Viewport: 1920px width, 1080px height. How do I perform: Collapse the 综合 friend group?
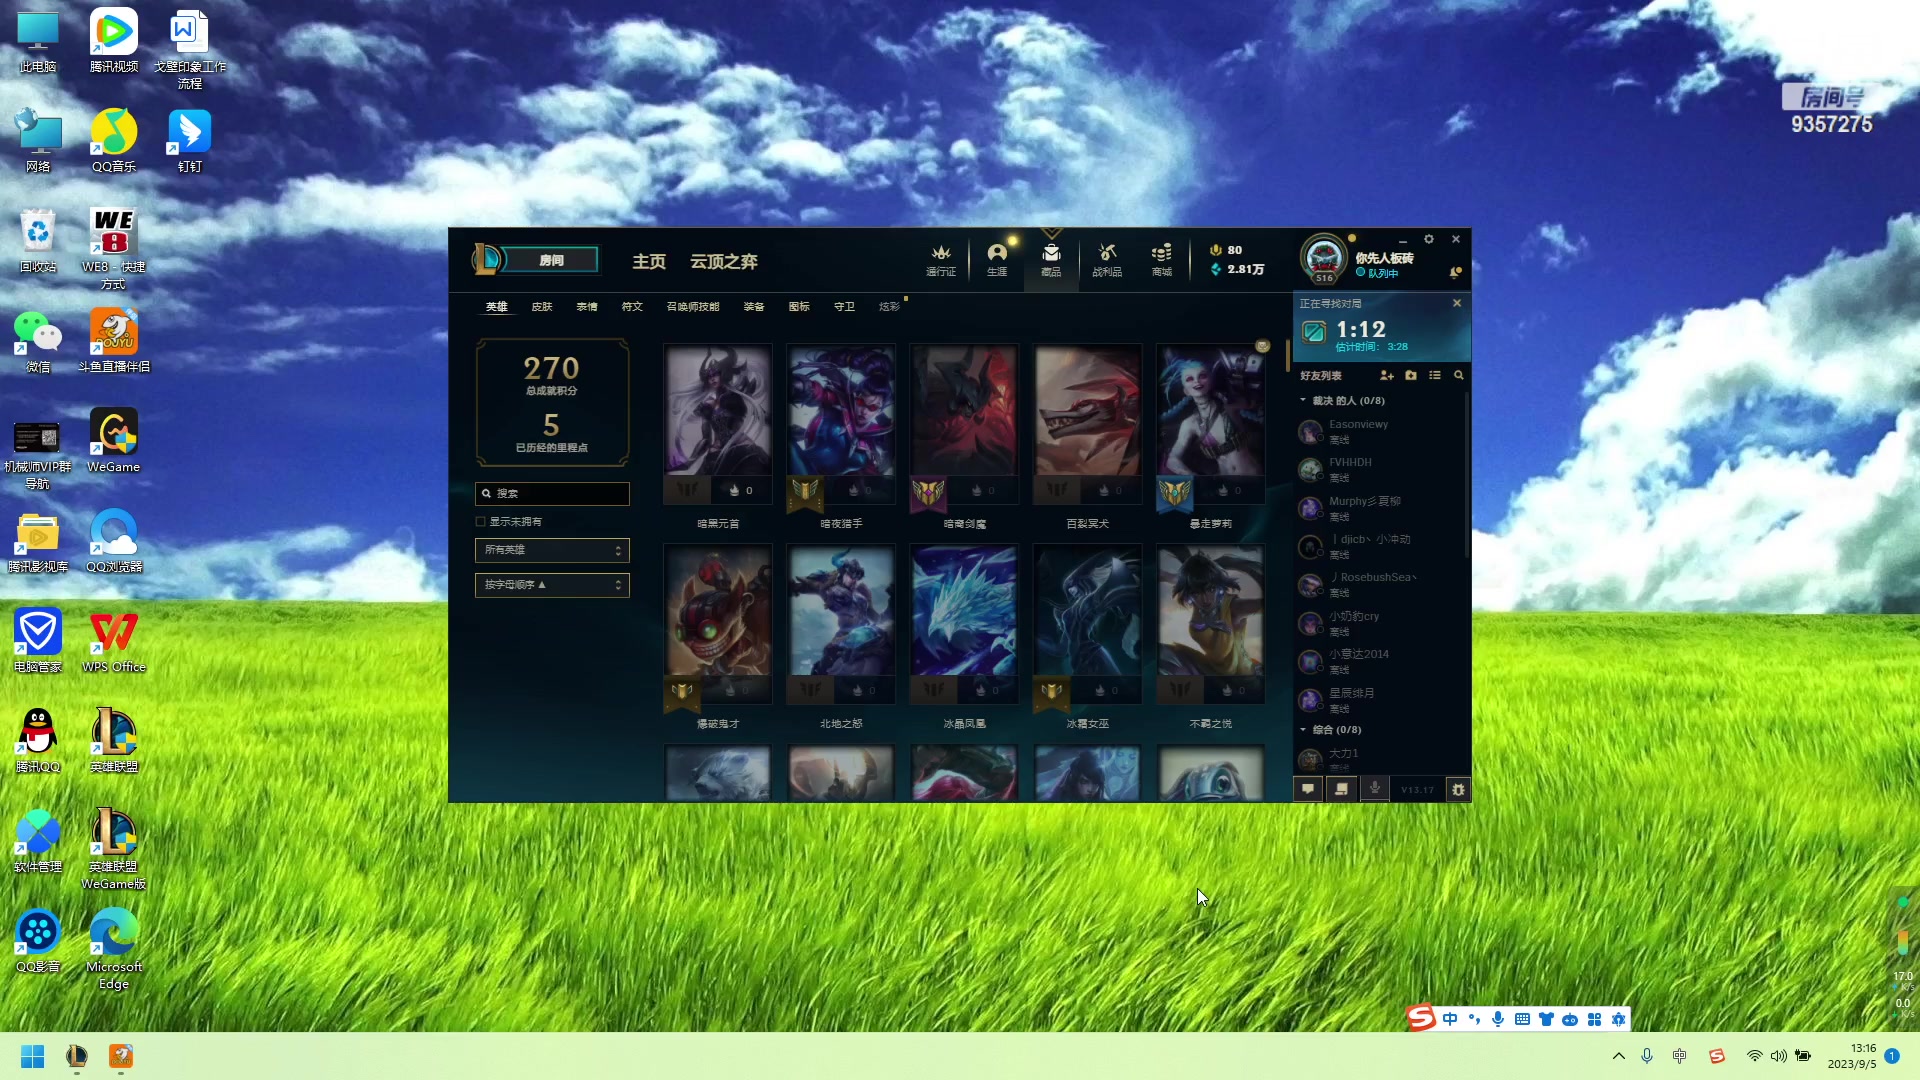point(1303,730)
